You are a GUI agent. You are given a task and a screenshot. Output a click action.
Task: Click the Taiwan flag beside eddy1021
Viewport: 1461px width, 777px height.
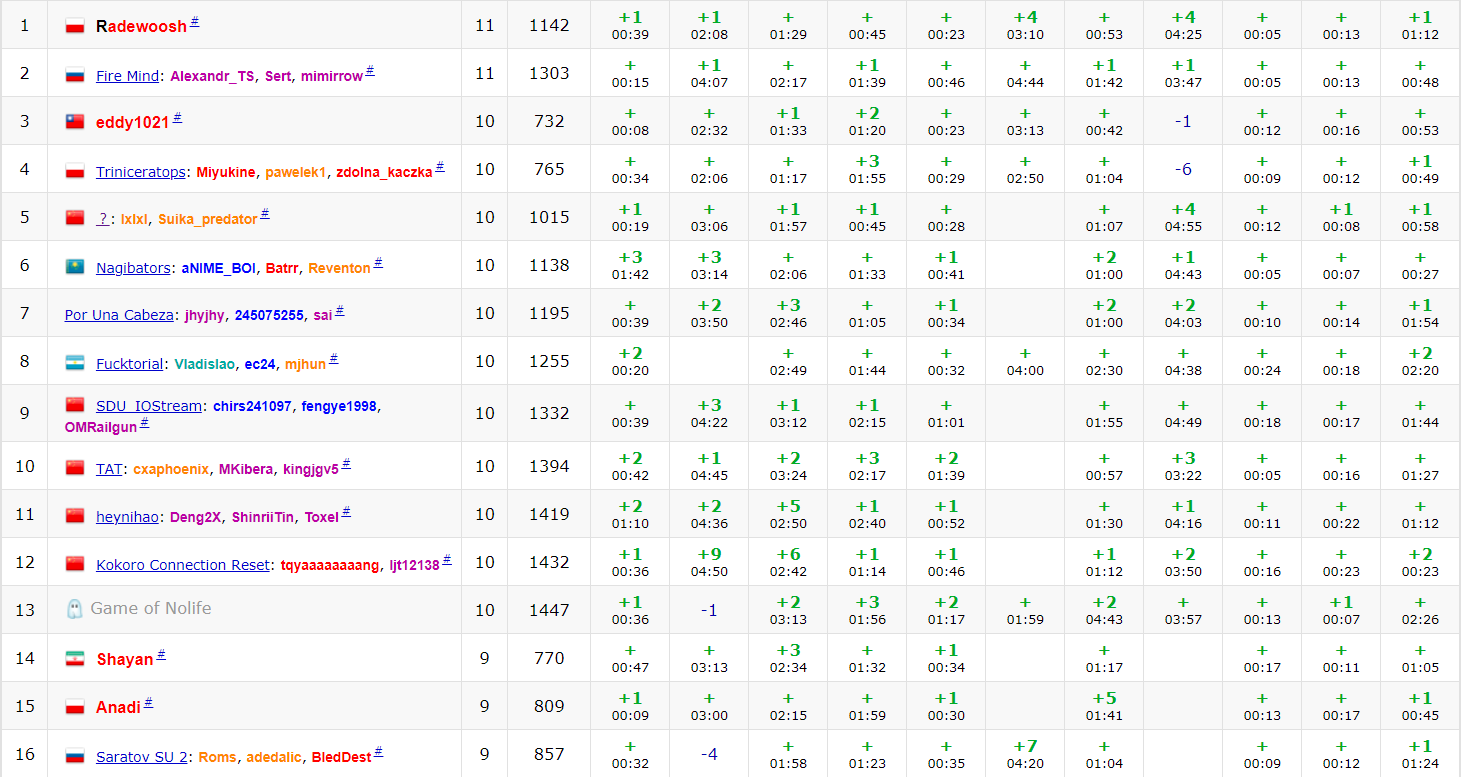pos(75,122)
